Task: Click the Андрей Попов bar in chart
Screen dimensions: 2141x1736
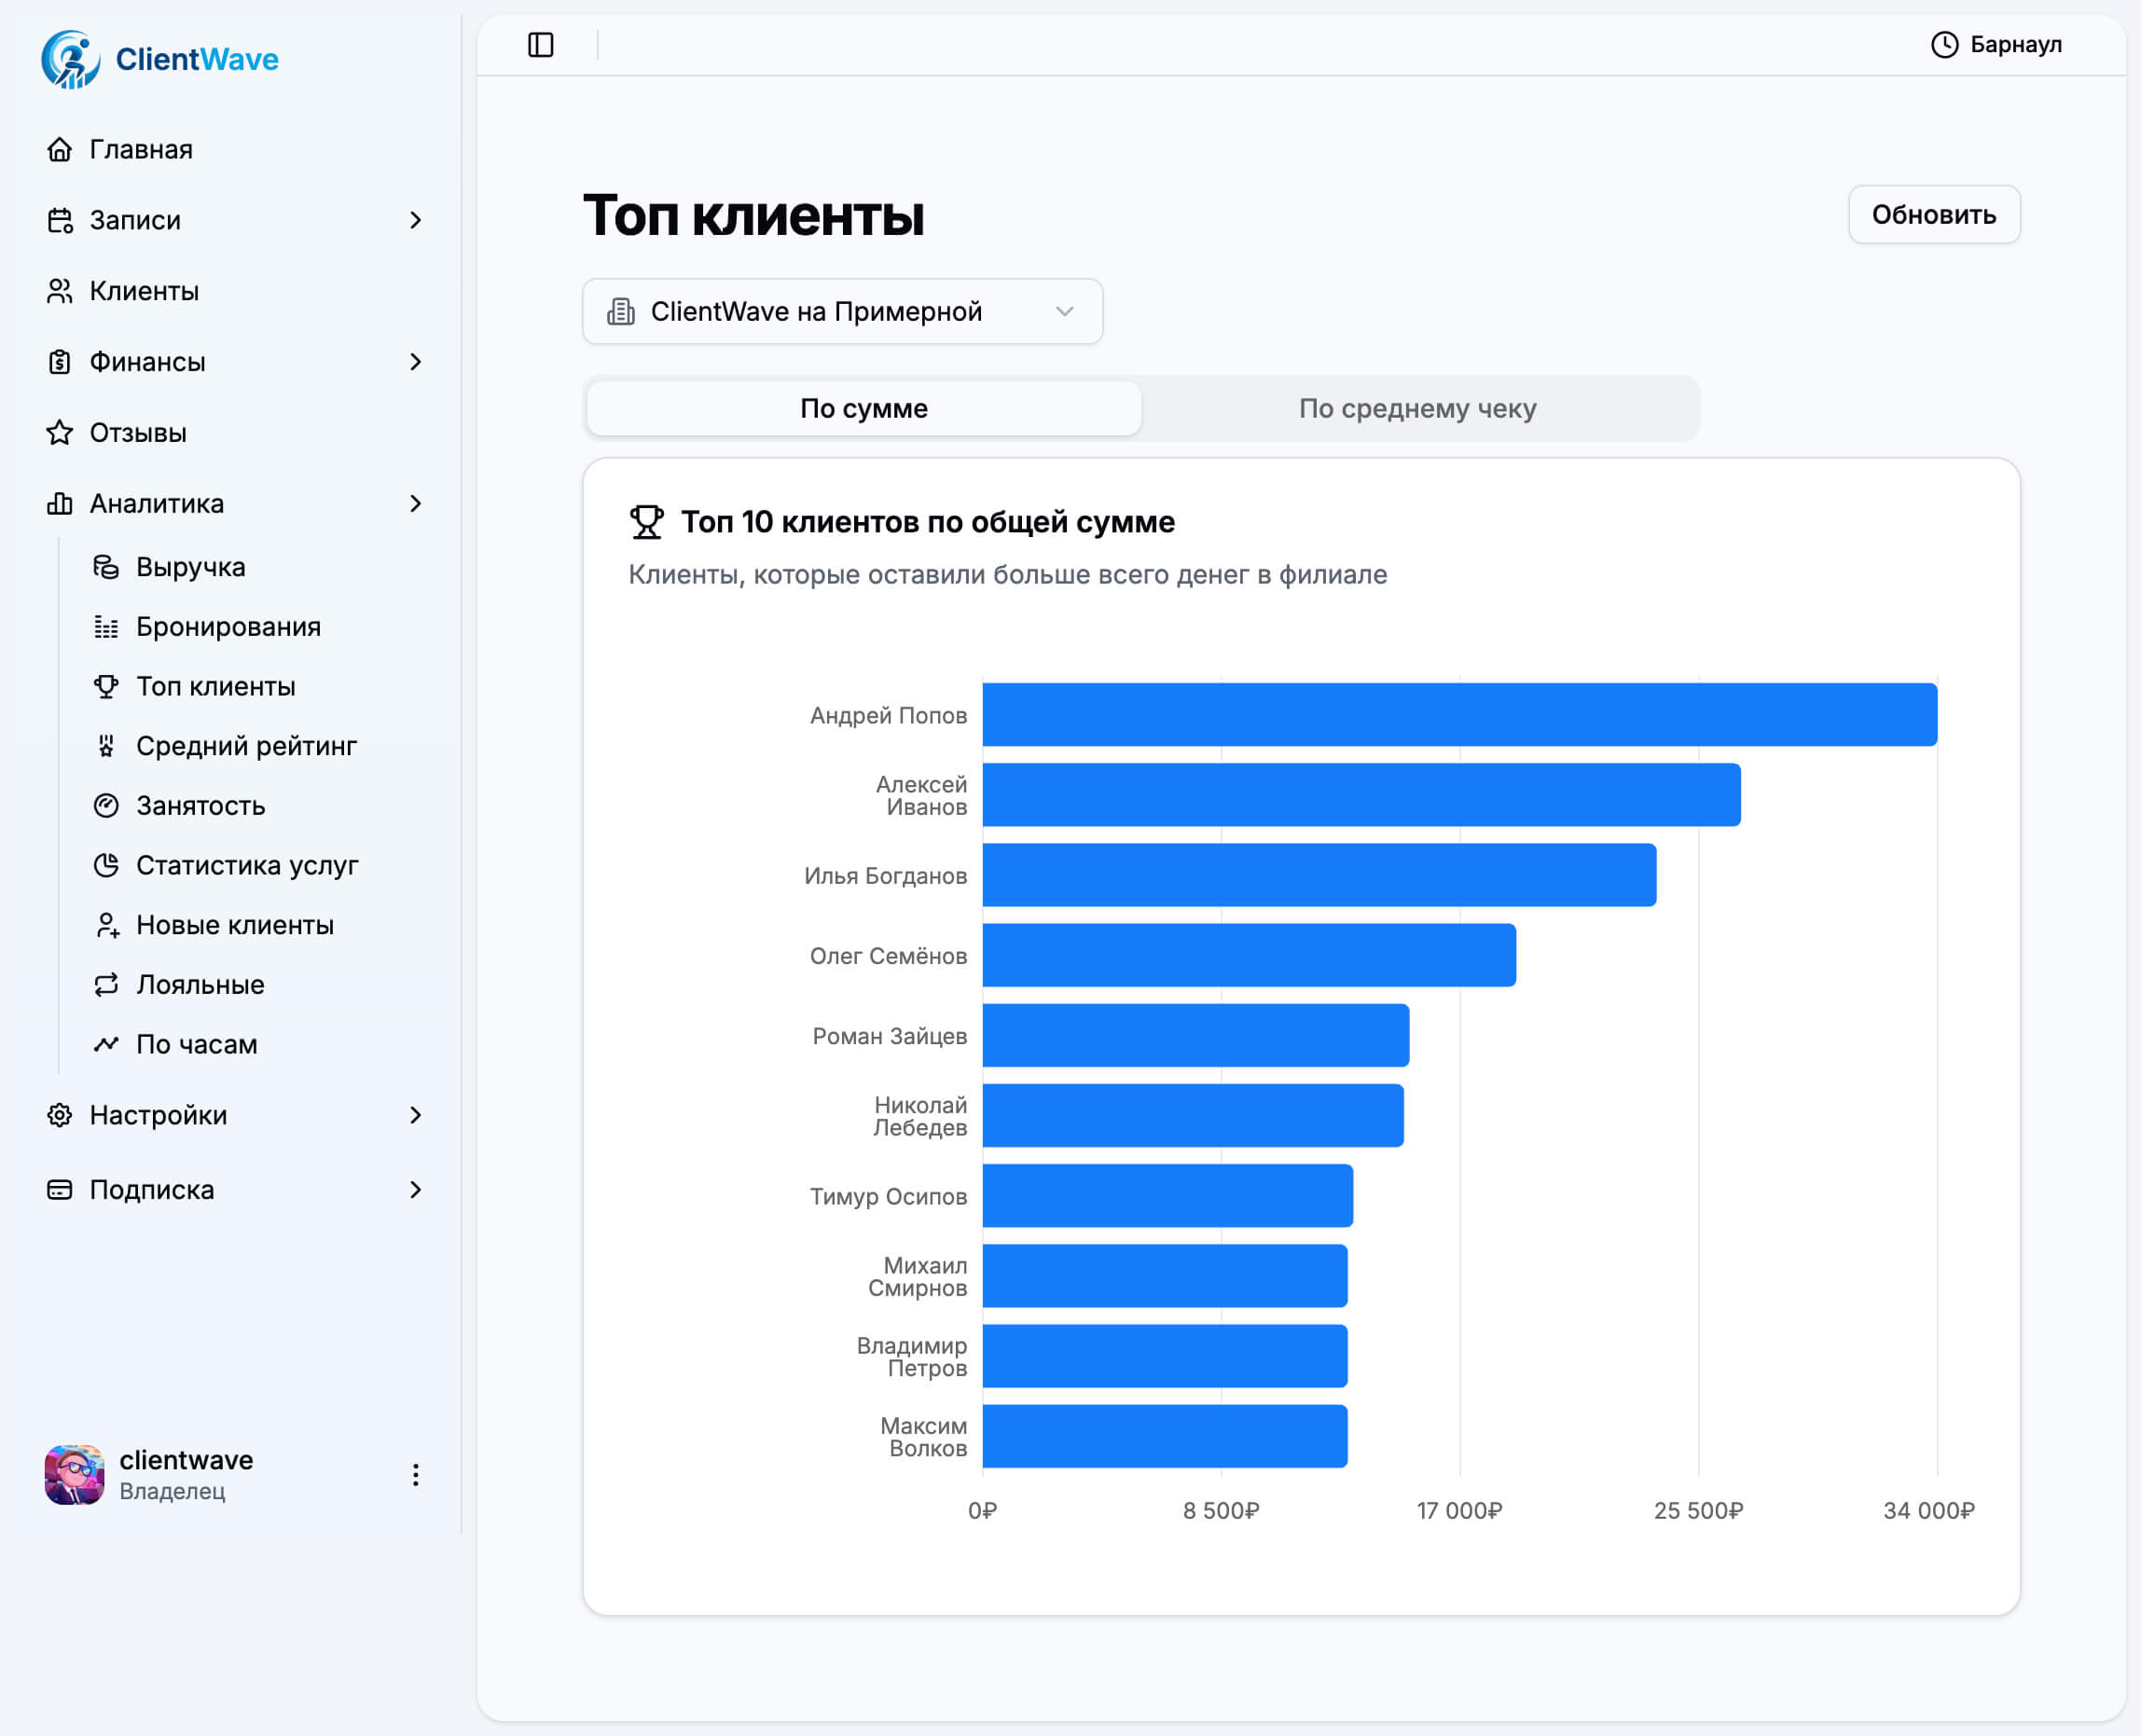Action: click(1458, 715)
